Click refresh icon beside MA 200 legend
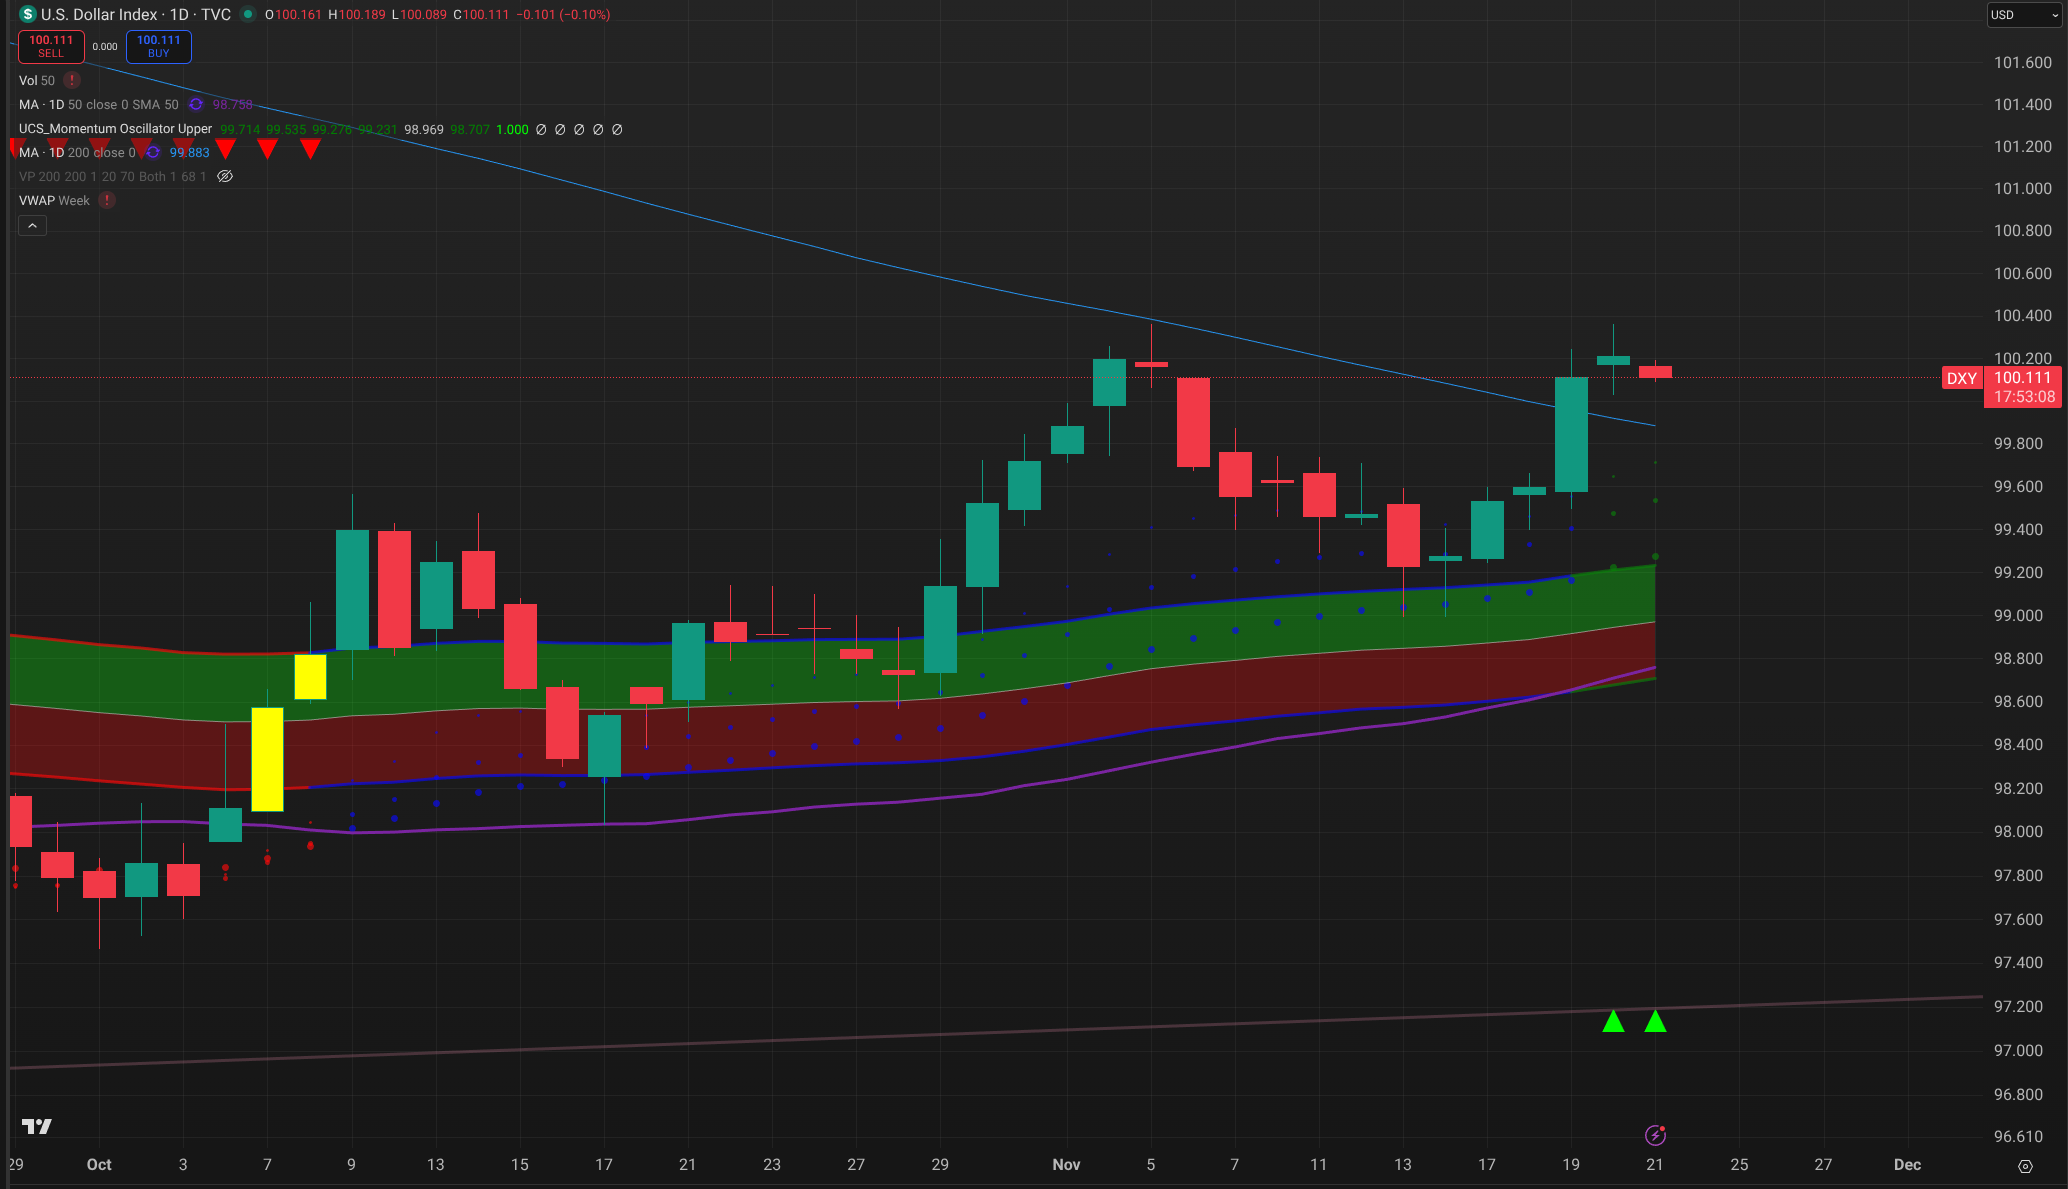This screenshot has width=2068, height=1189. [152, 152]
